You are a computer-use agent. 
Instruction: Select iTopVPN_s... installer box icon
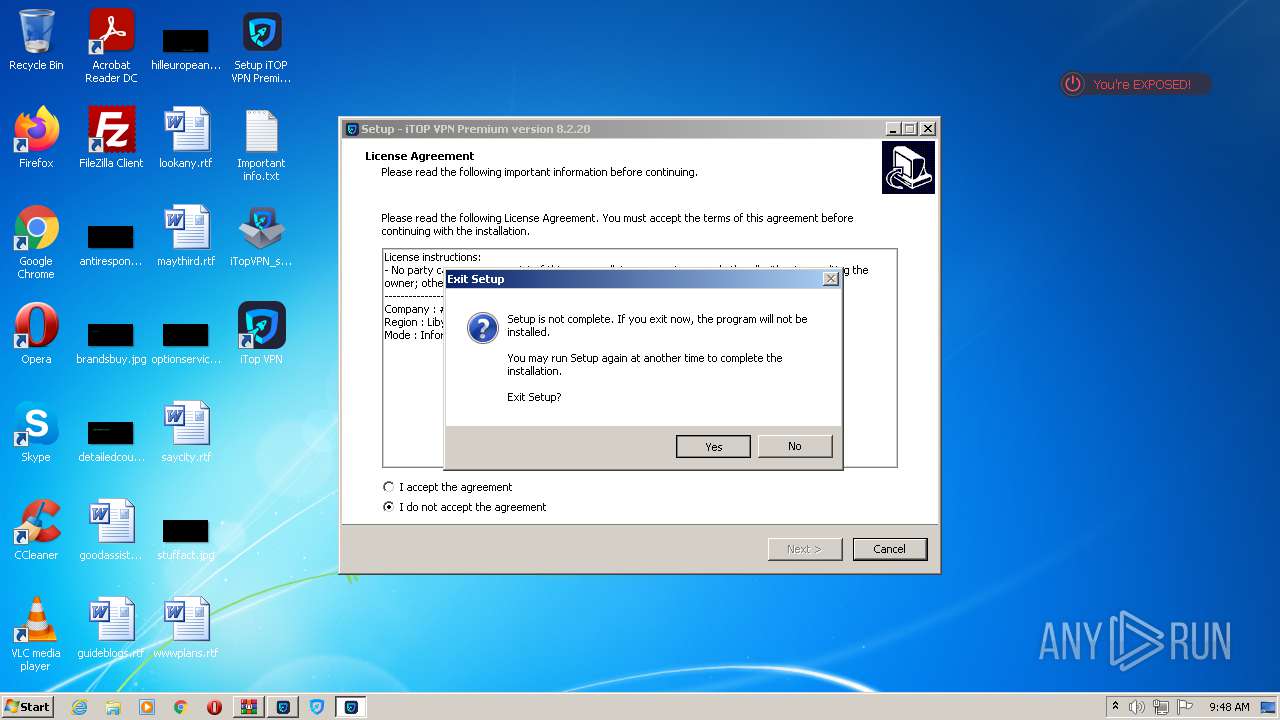[261, 236]
